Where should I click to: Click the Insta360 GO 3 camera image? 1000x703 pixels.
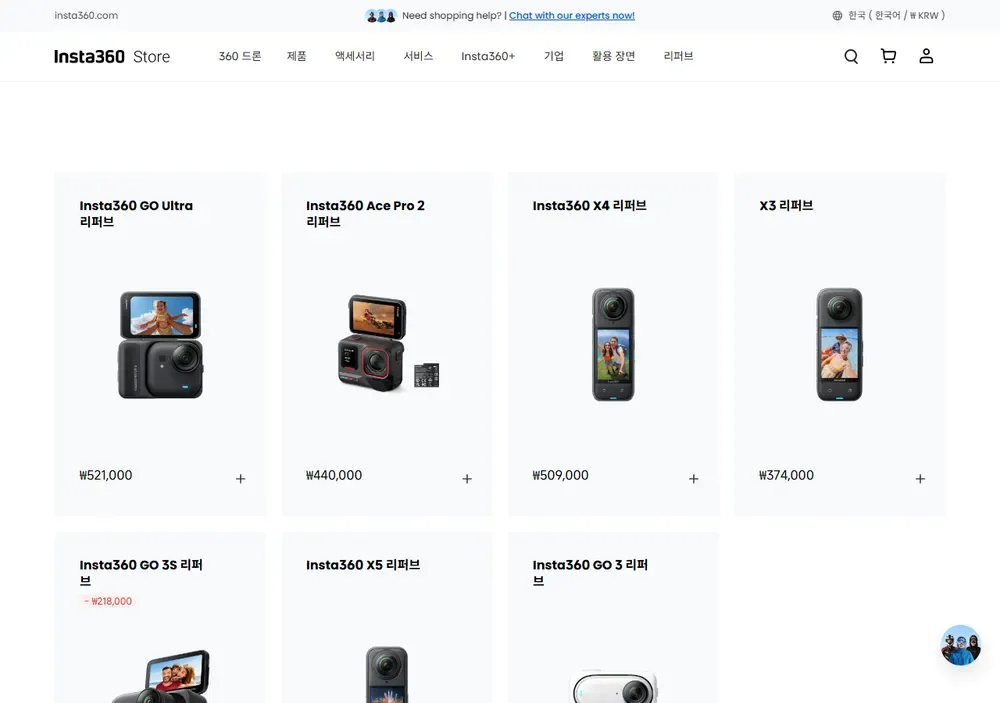(x=614, y=686)
